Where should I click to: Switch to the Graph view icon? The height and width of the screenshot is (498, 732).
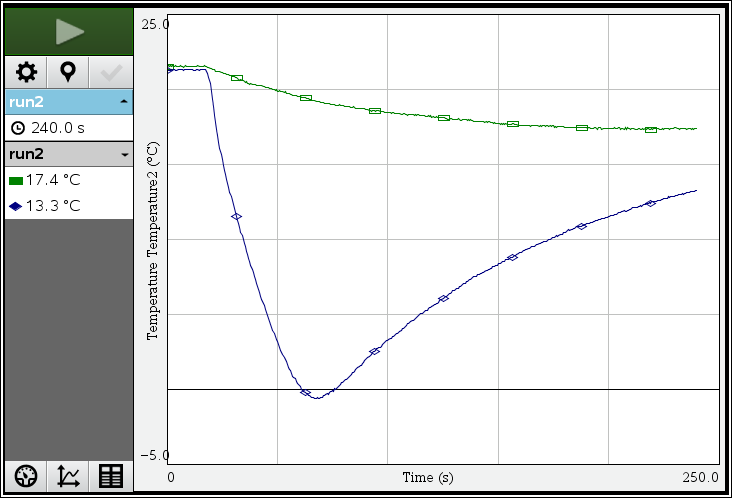pos(68,476)
